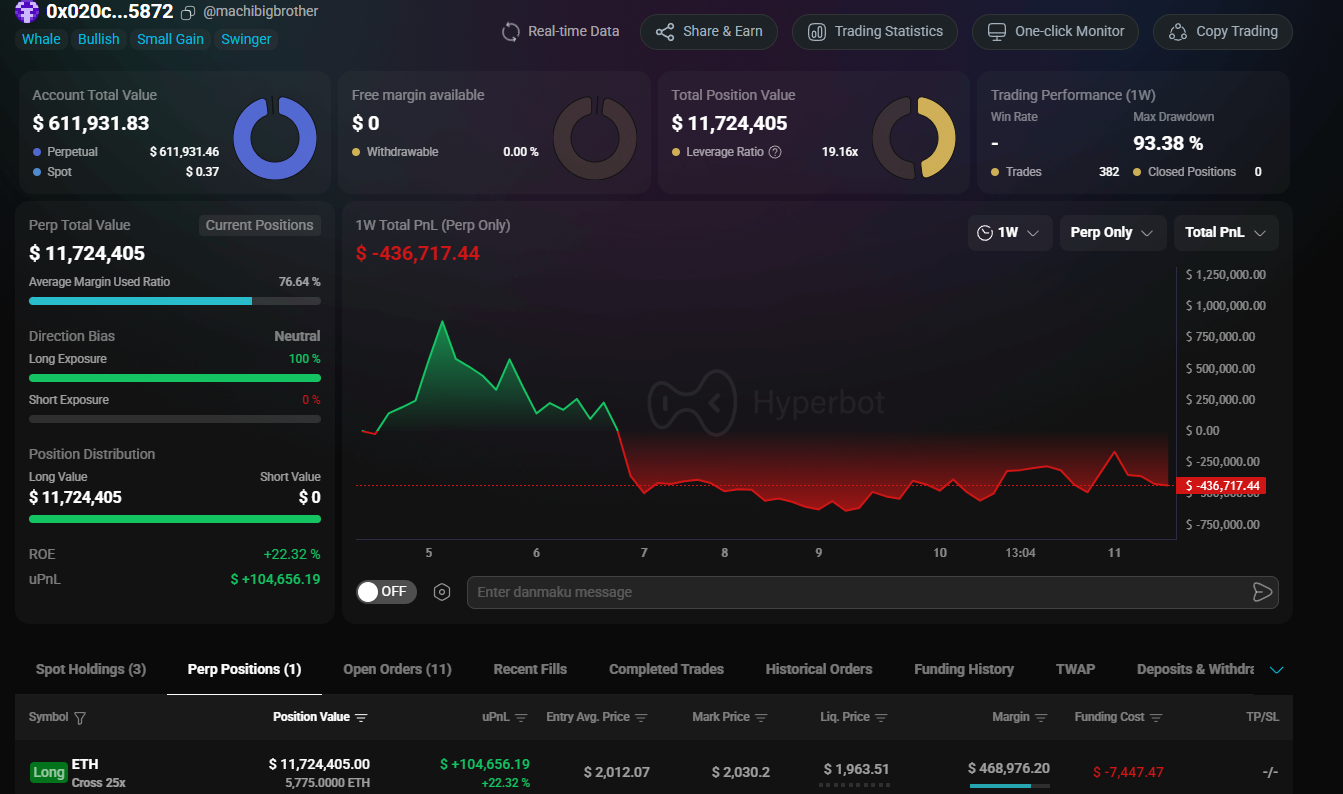Toggle the danmaku OFF switch on
The height and width of the screenshot is (794, 1343).
386,592
